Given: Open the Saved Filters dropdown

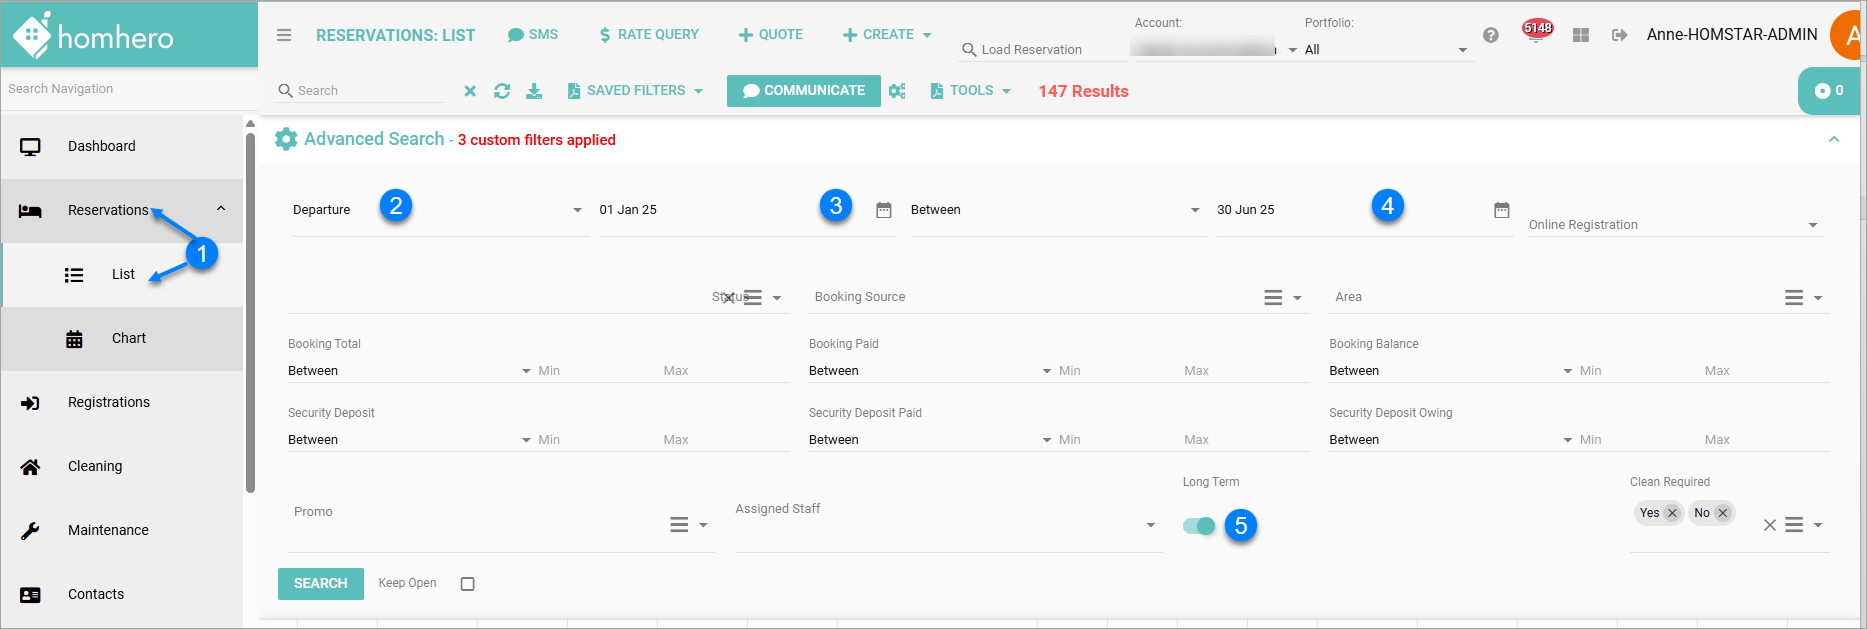Looking at the screenshot, I should tap(635, 91).
